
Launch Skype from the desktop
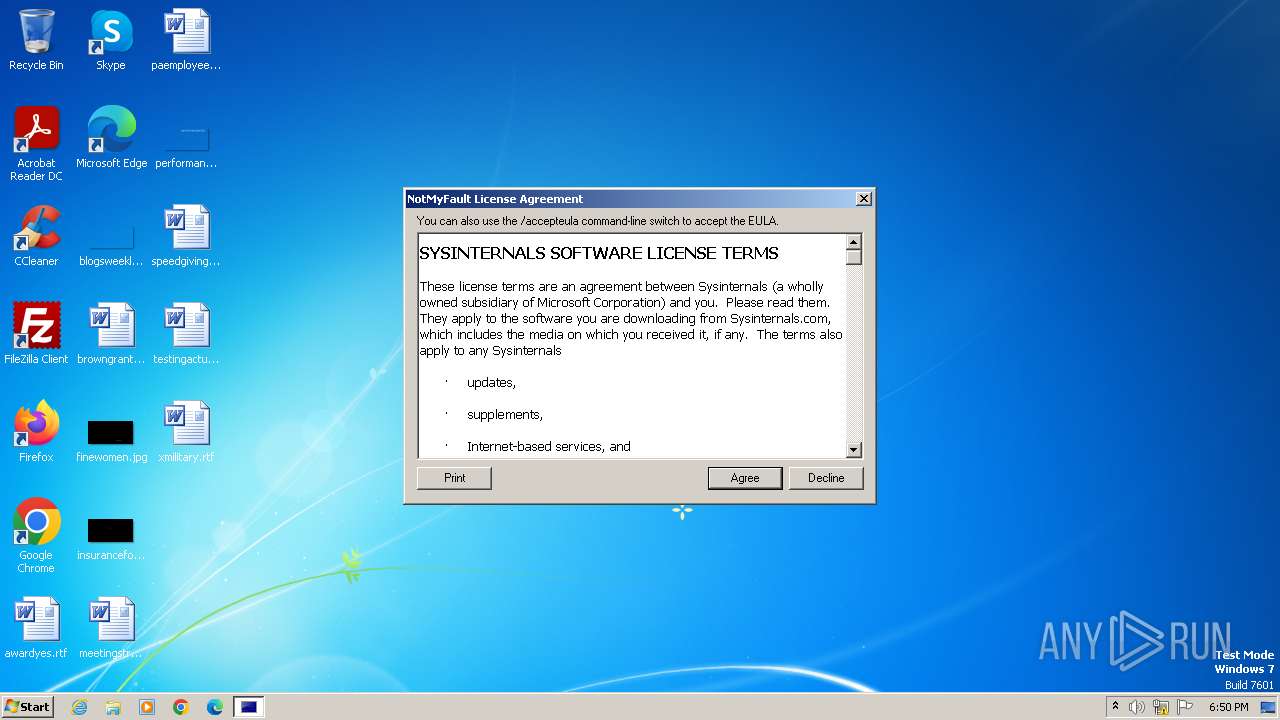tap(111, 40)
